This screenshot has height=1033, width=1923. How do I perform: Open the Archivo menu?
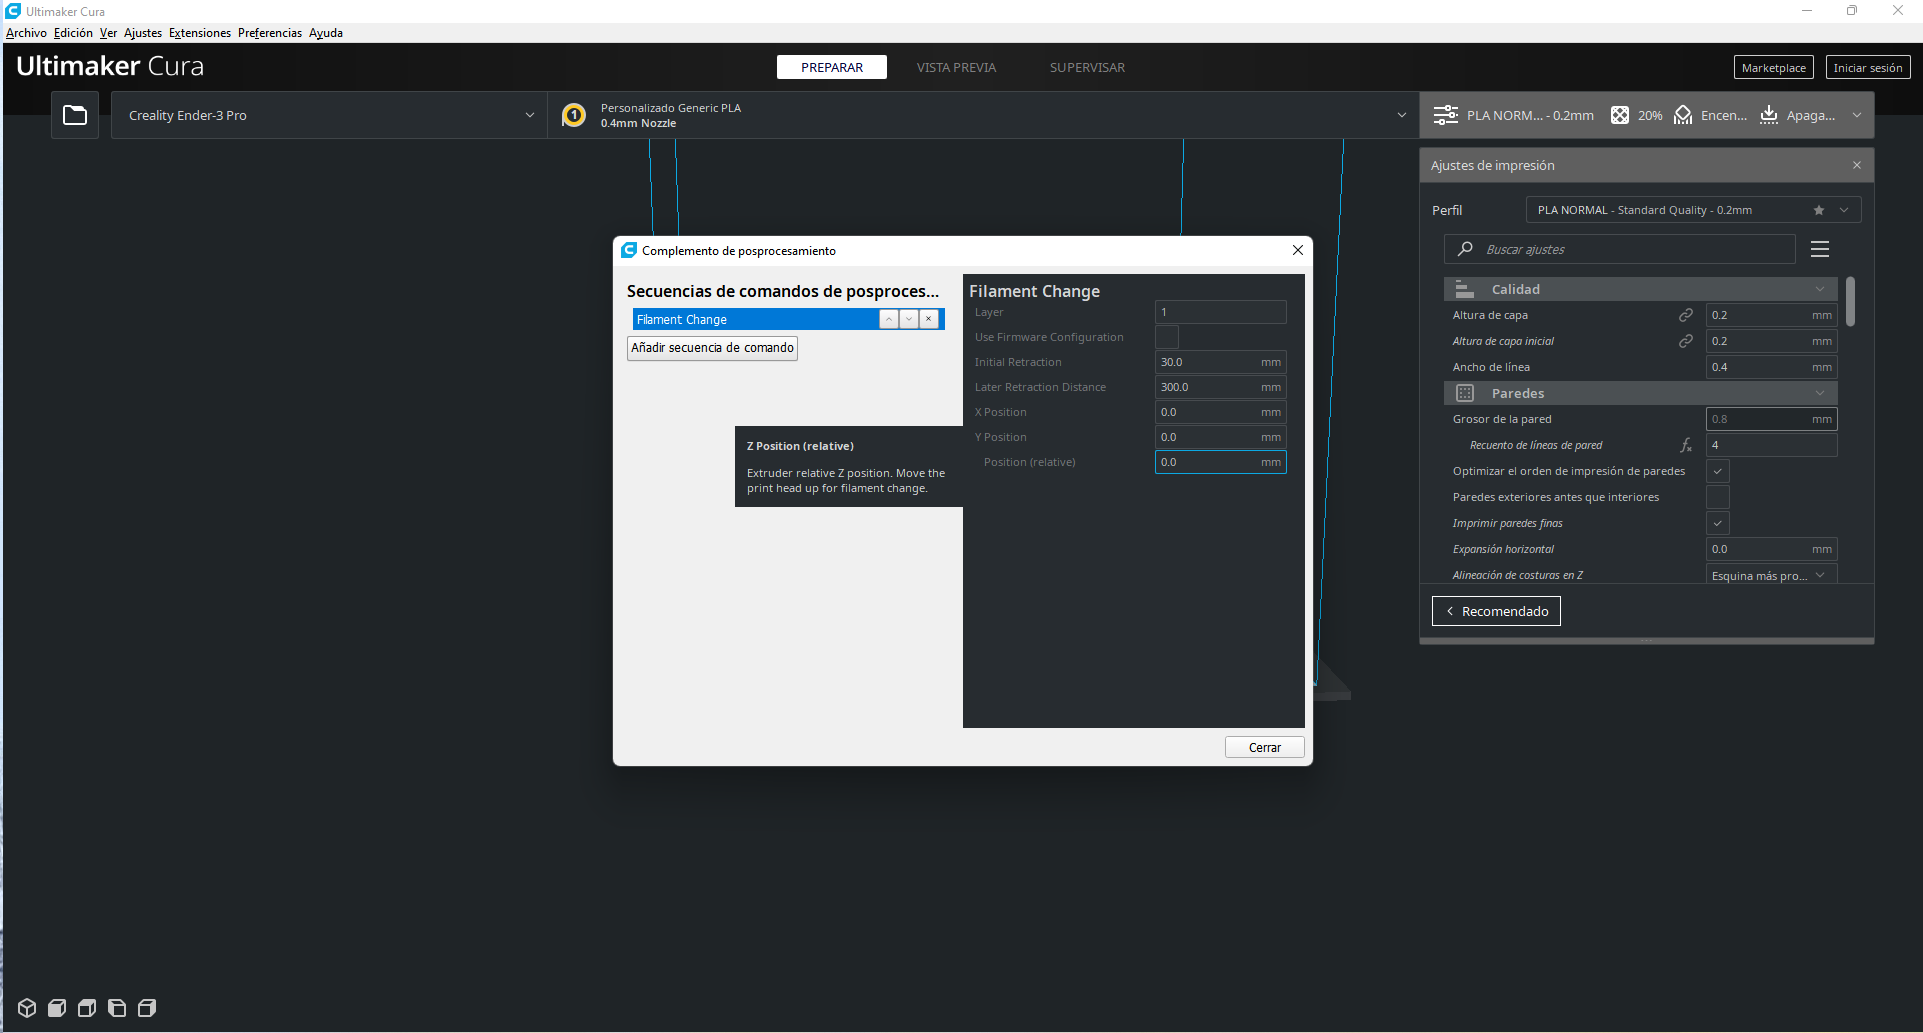pos(26,33)
